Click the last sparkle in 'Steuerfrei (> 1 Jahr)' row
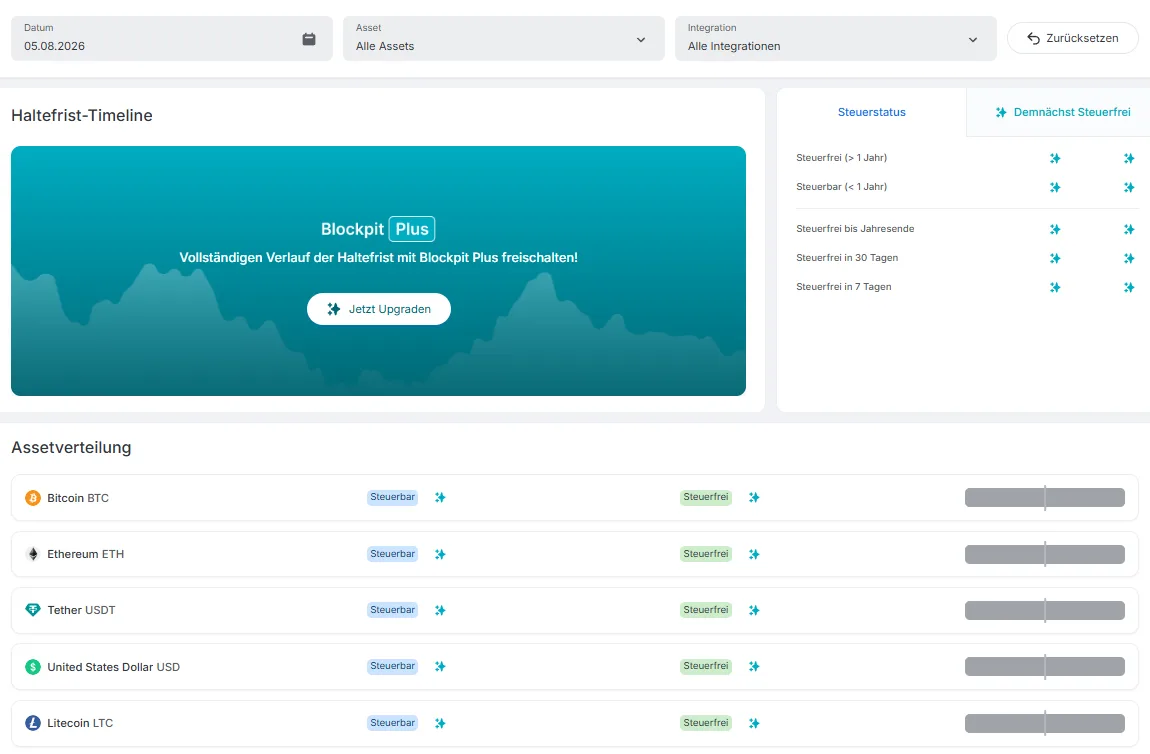This screenshot has height=754, width=1150. pos(1129,158)
